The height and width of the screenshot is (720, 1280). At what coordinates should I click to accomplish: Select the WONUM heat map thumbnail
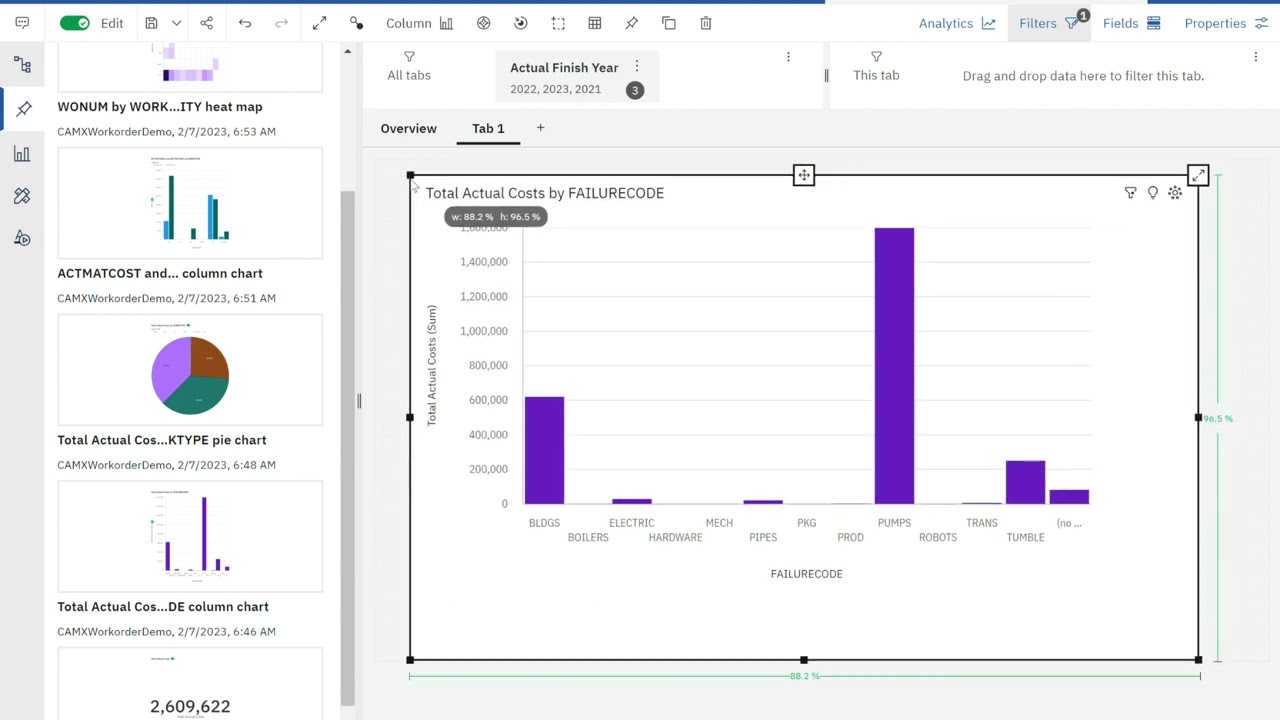pos(190,66)
